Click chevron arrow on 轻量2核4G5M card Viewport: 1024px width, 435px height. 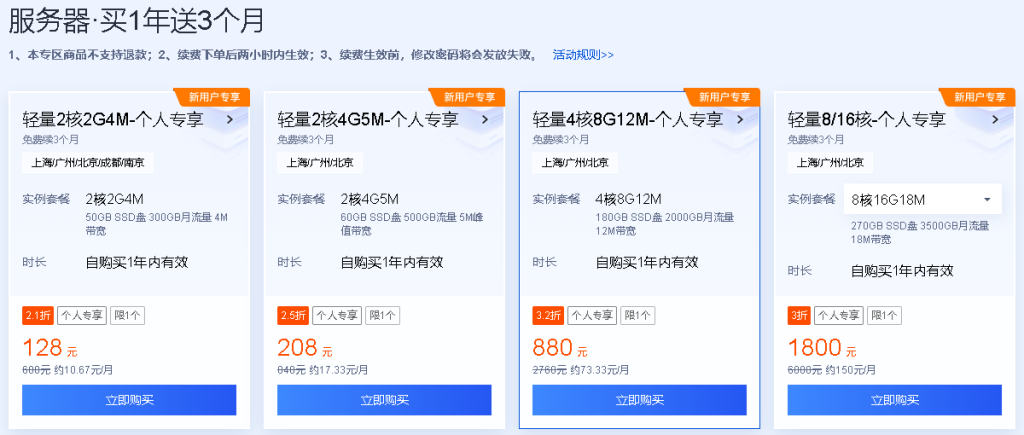tap(485, 120)
